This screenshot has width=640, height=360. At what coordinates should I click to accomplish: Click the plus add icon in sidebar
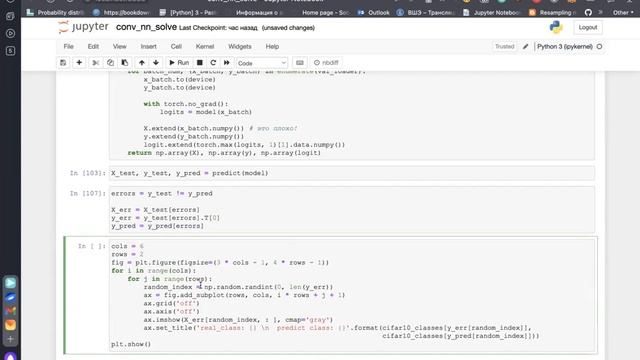coord(11,339)
